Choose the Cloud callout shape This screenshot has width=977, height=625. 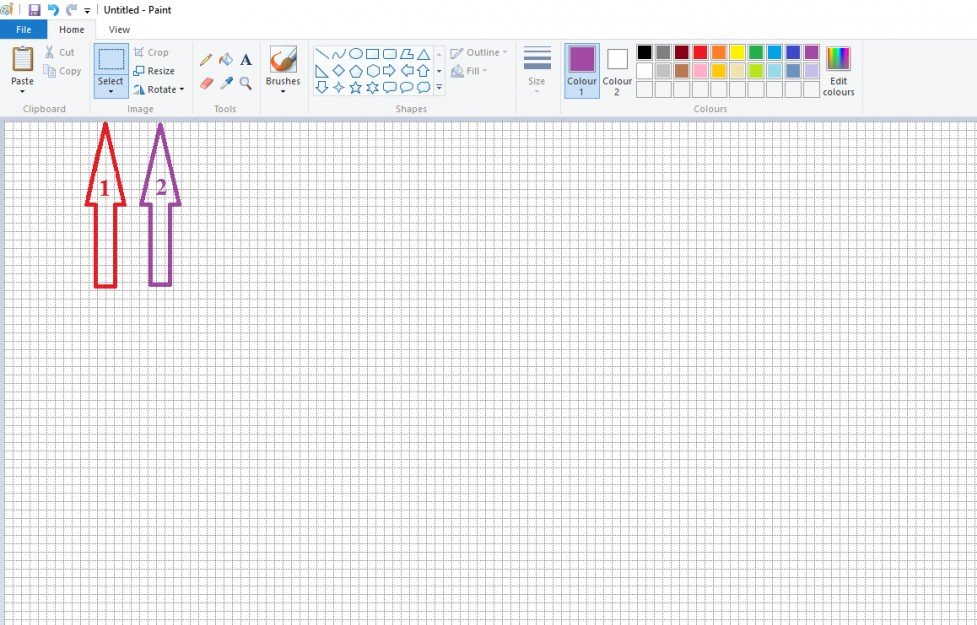[x=424, y=87]
